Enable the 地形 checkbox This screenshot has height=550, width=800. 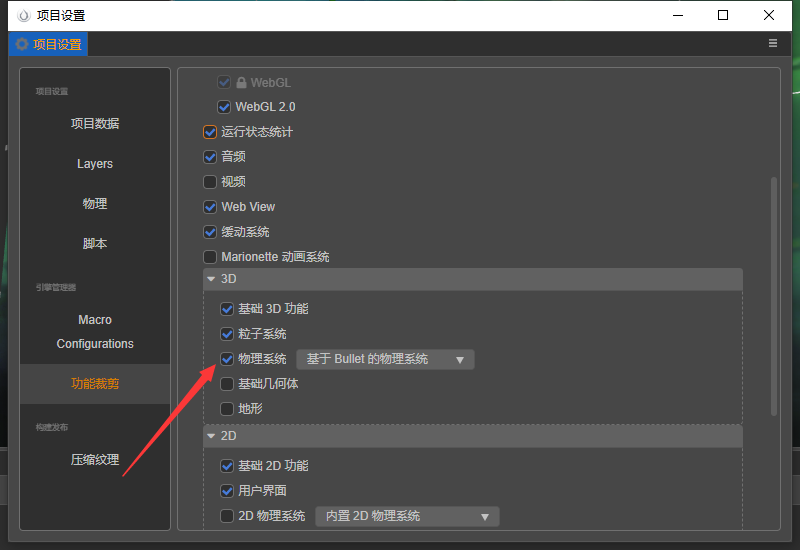click(227, 409)
